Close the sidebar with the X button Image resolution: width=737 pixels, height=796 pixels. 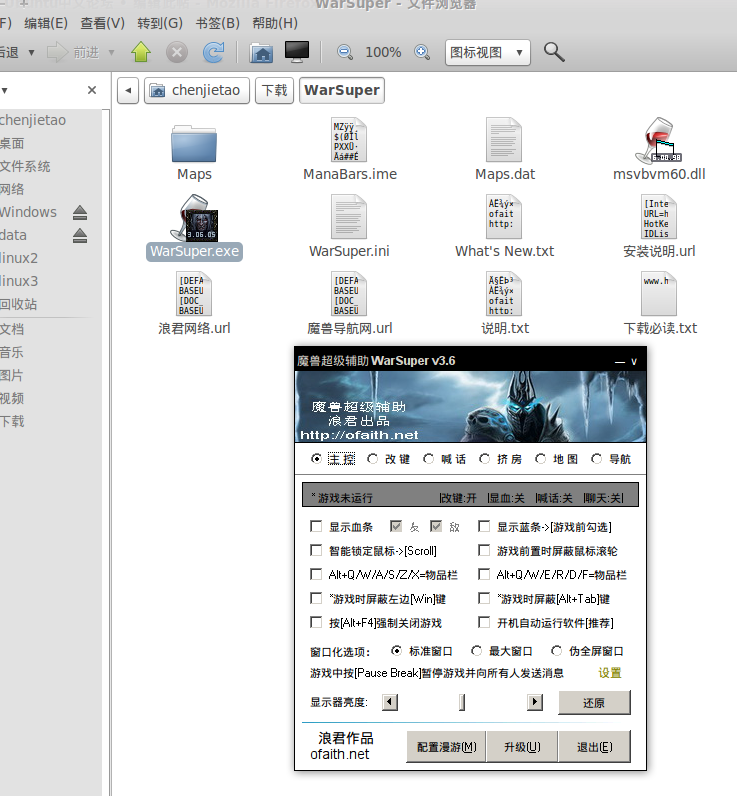(x=92, y=90)
